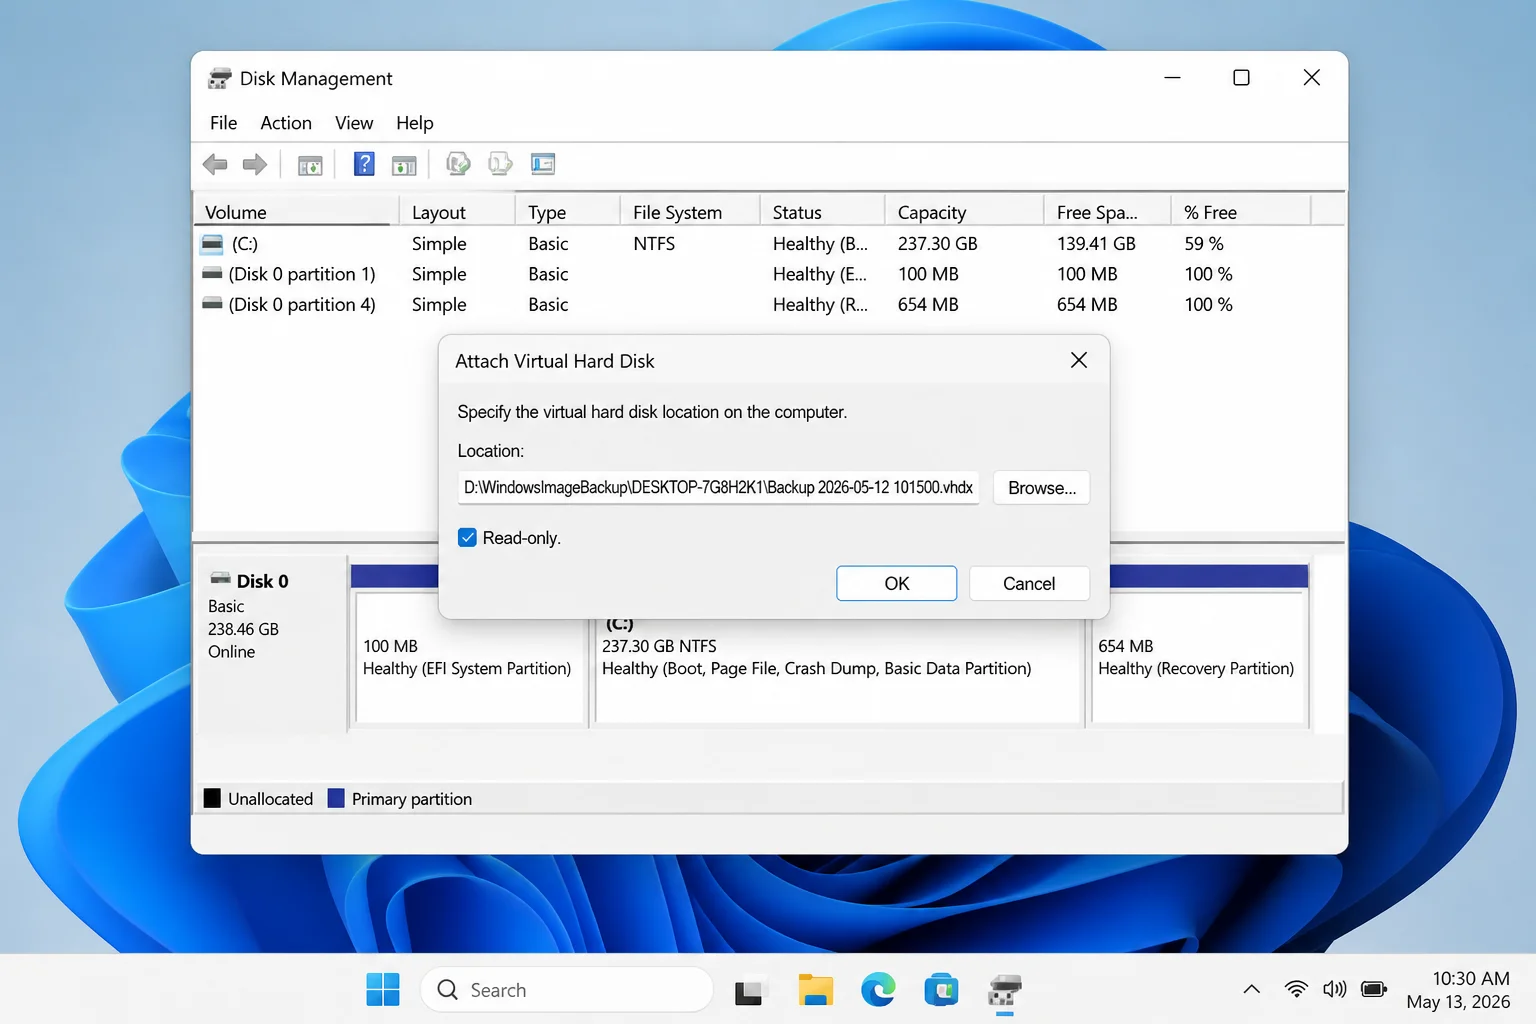Viewport: 1536px width, 1024px height.
Task: Click the Settings view toolbar icon with blue panel
Action: click(543, 164)
